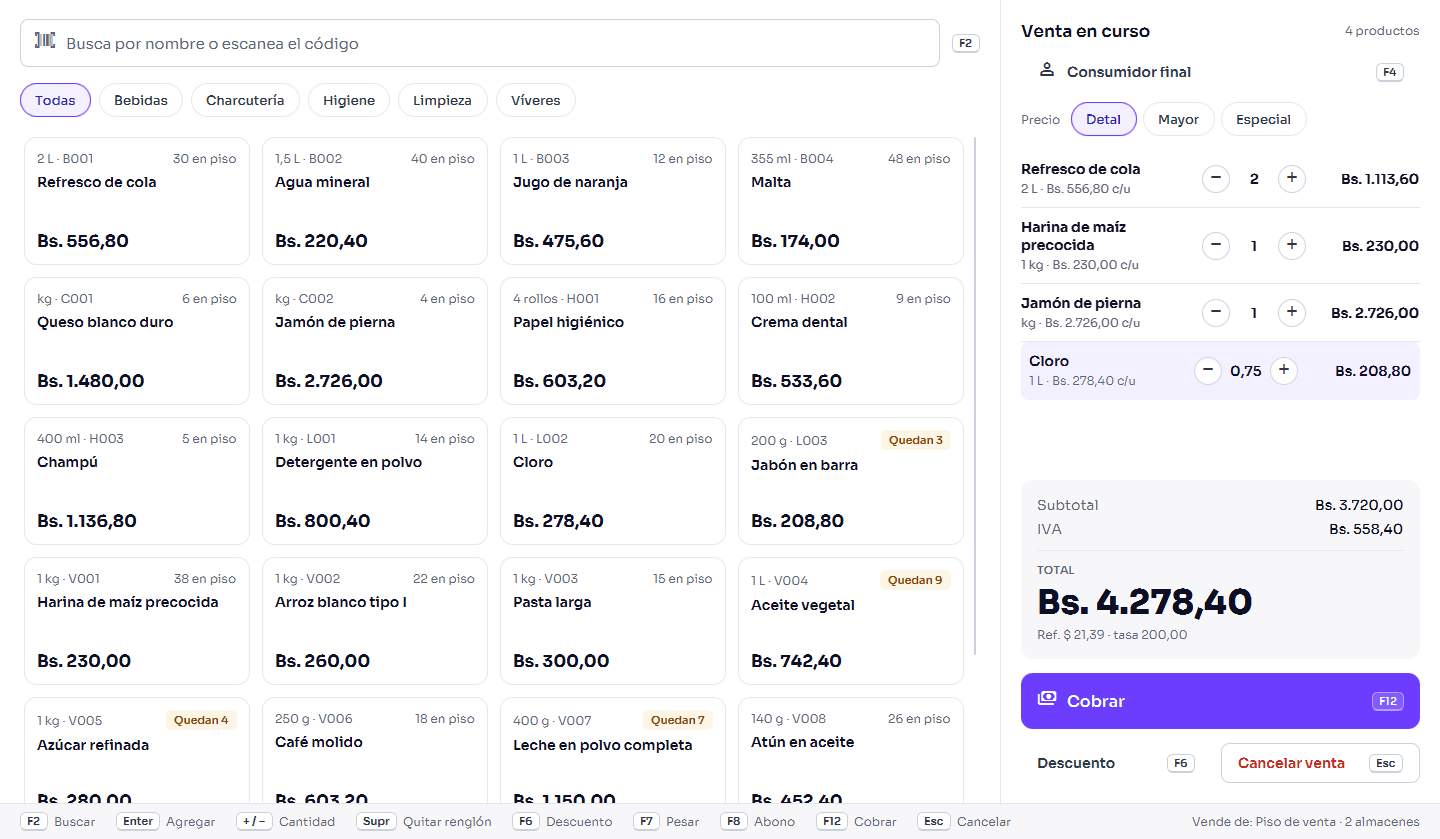Increase Harina de maíz precocida quantity

pyautogui.click(x=1292, y=245)
